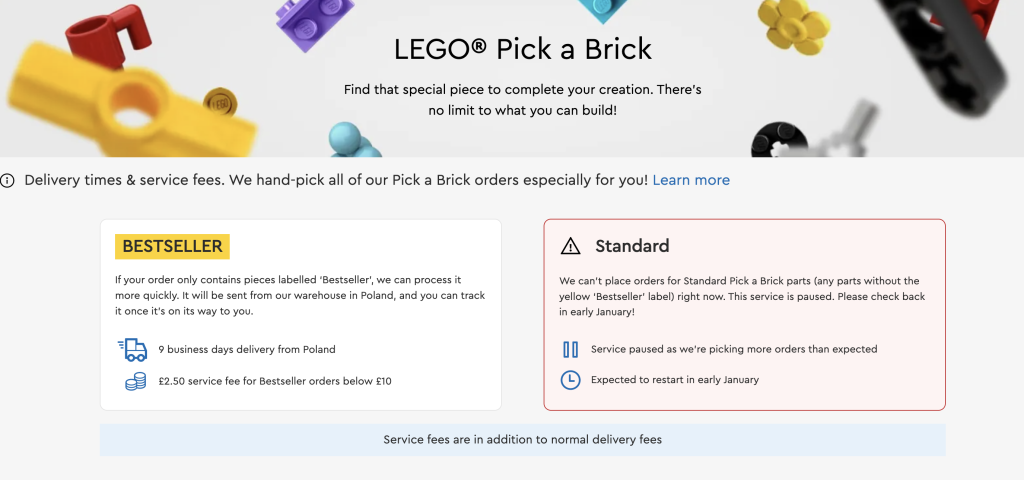Click Expected to restart in early January text
The image size is (1024, 480).
pyautogui.click(x=675, y=380)
